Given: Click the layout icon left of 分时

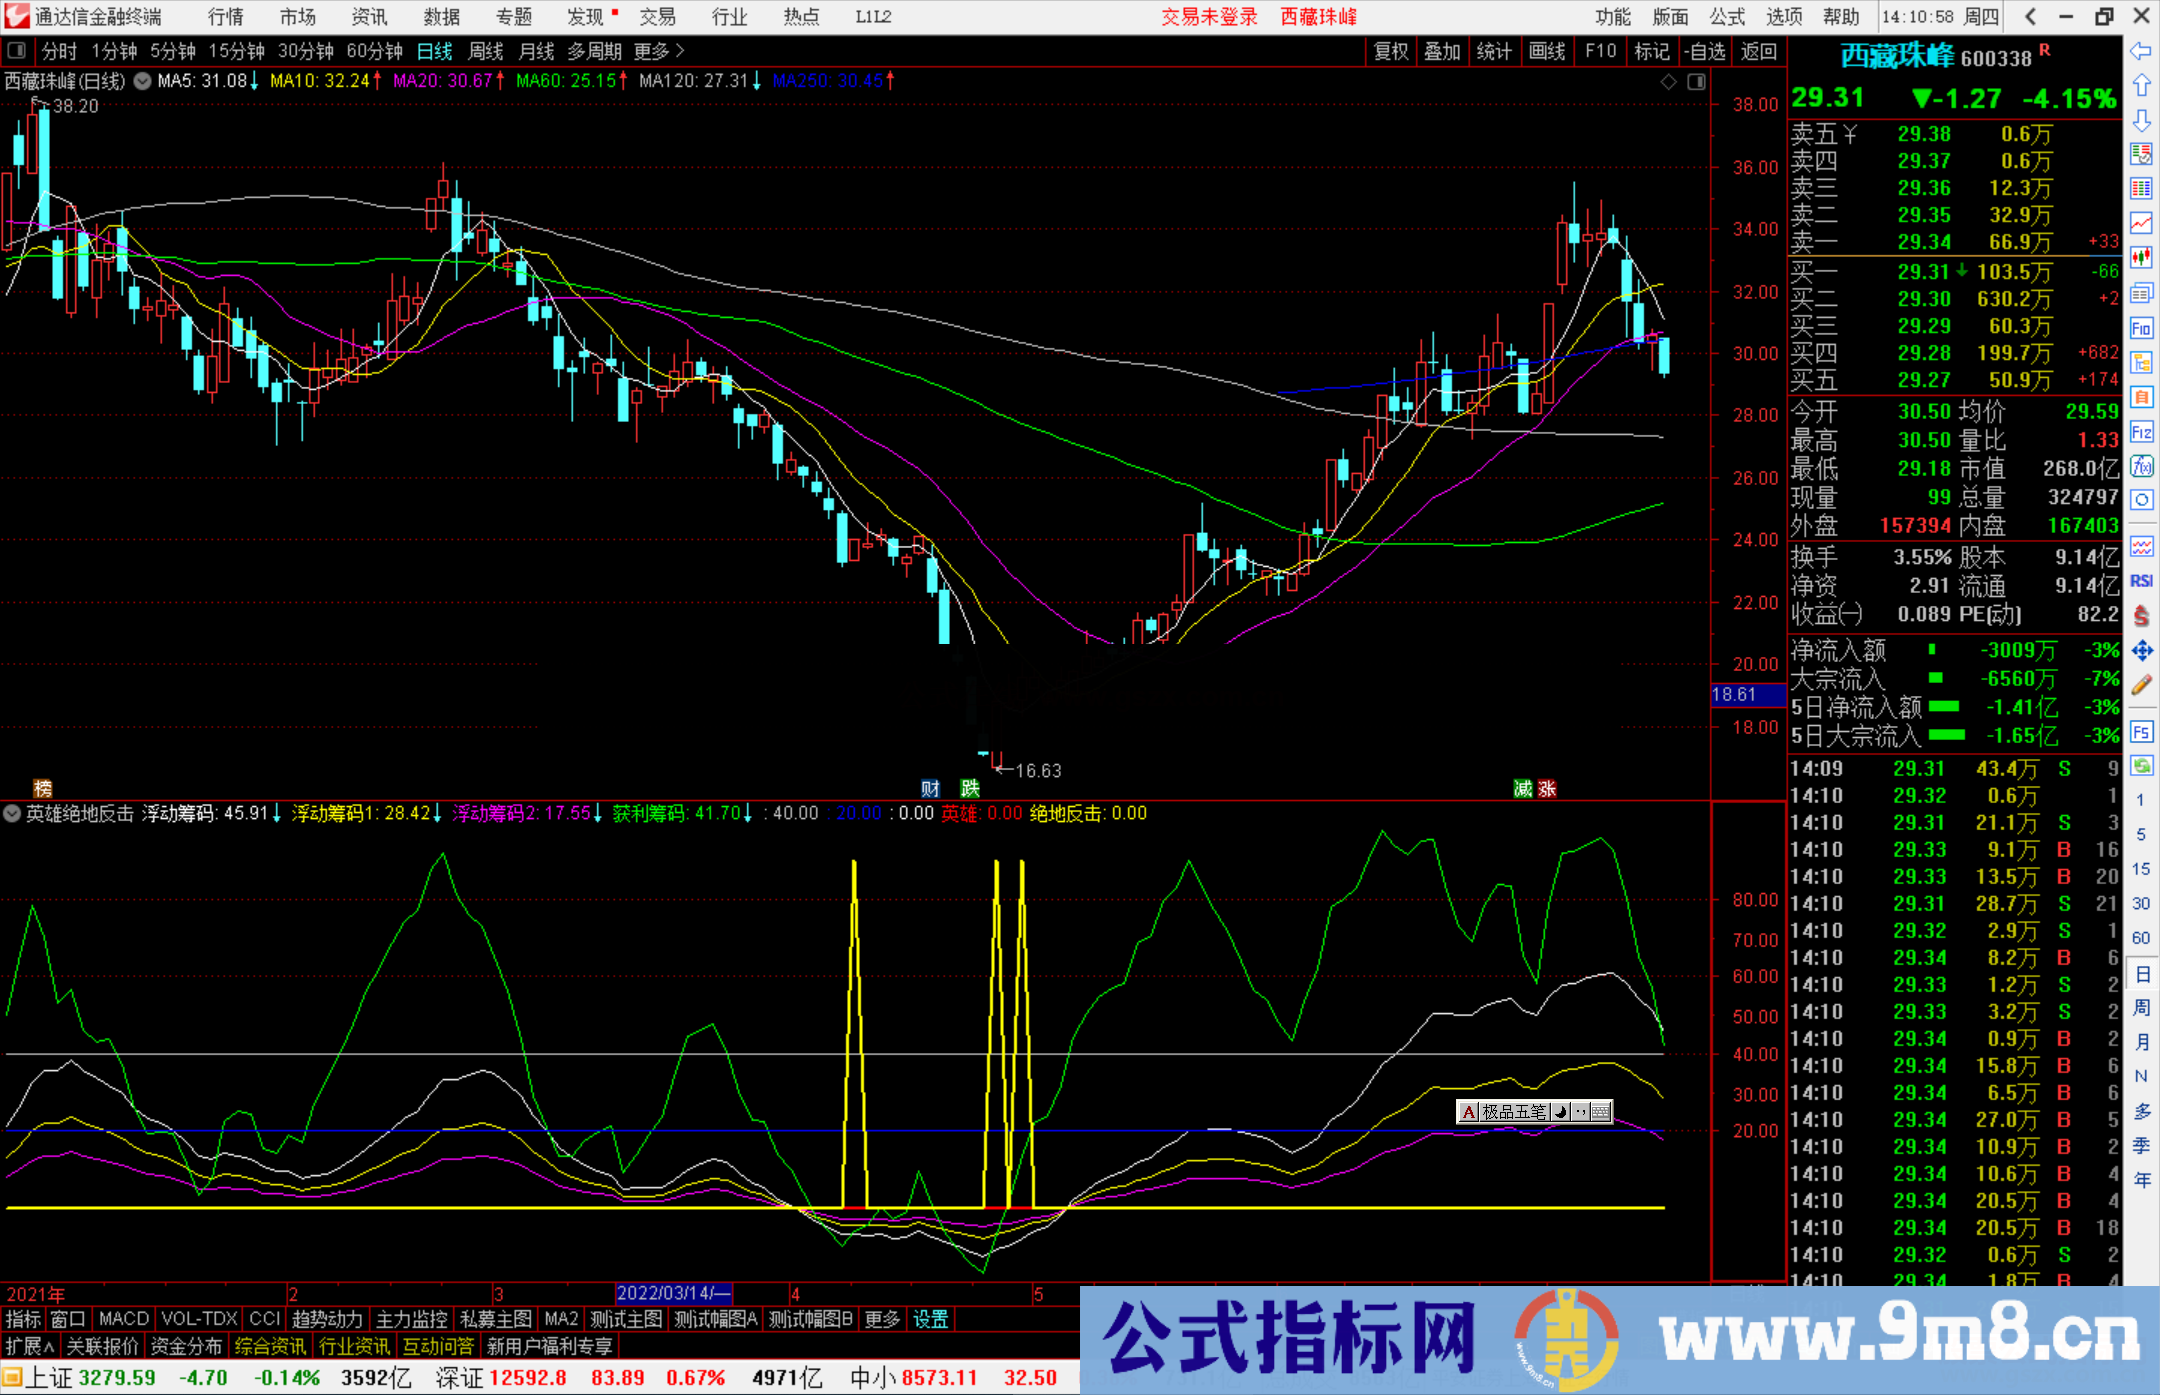Looking at the screenshot, I should tap(15, 51).
